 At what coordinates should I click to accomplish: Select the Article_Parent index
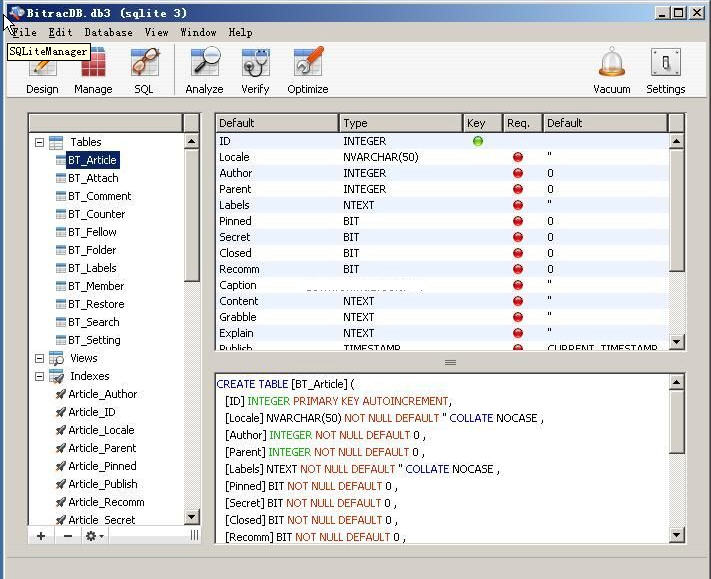pyautogui.click(x=102, y=448)
